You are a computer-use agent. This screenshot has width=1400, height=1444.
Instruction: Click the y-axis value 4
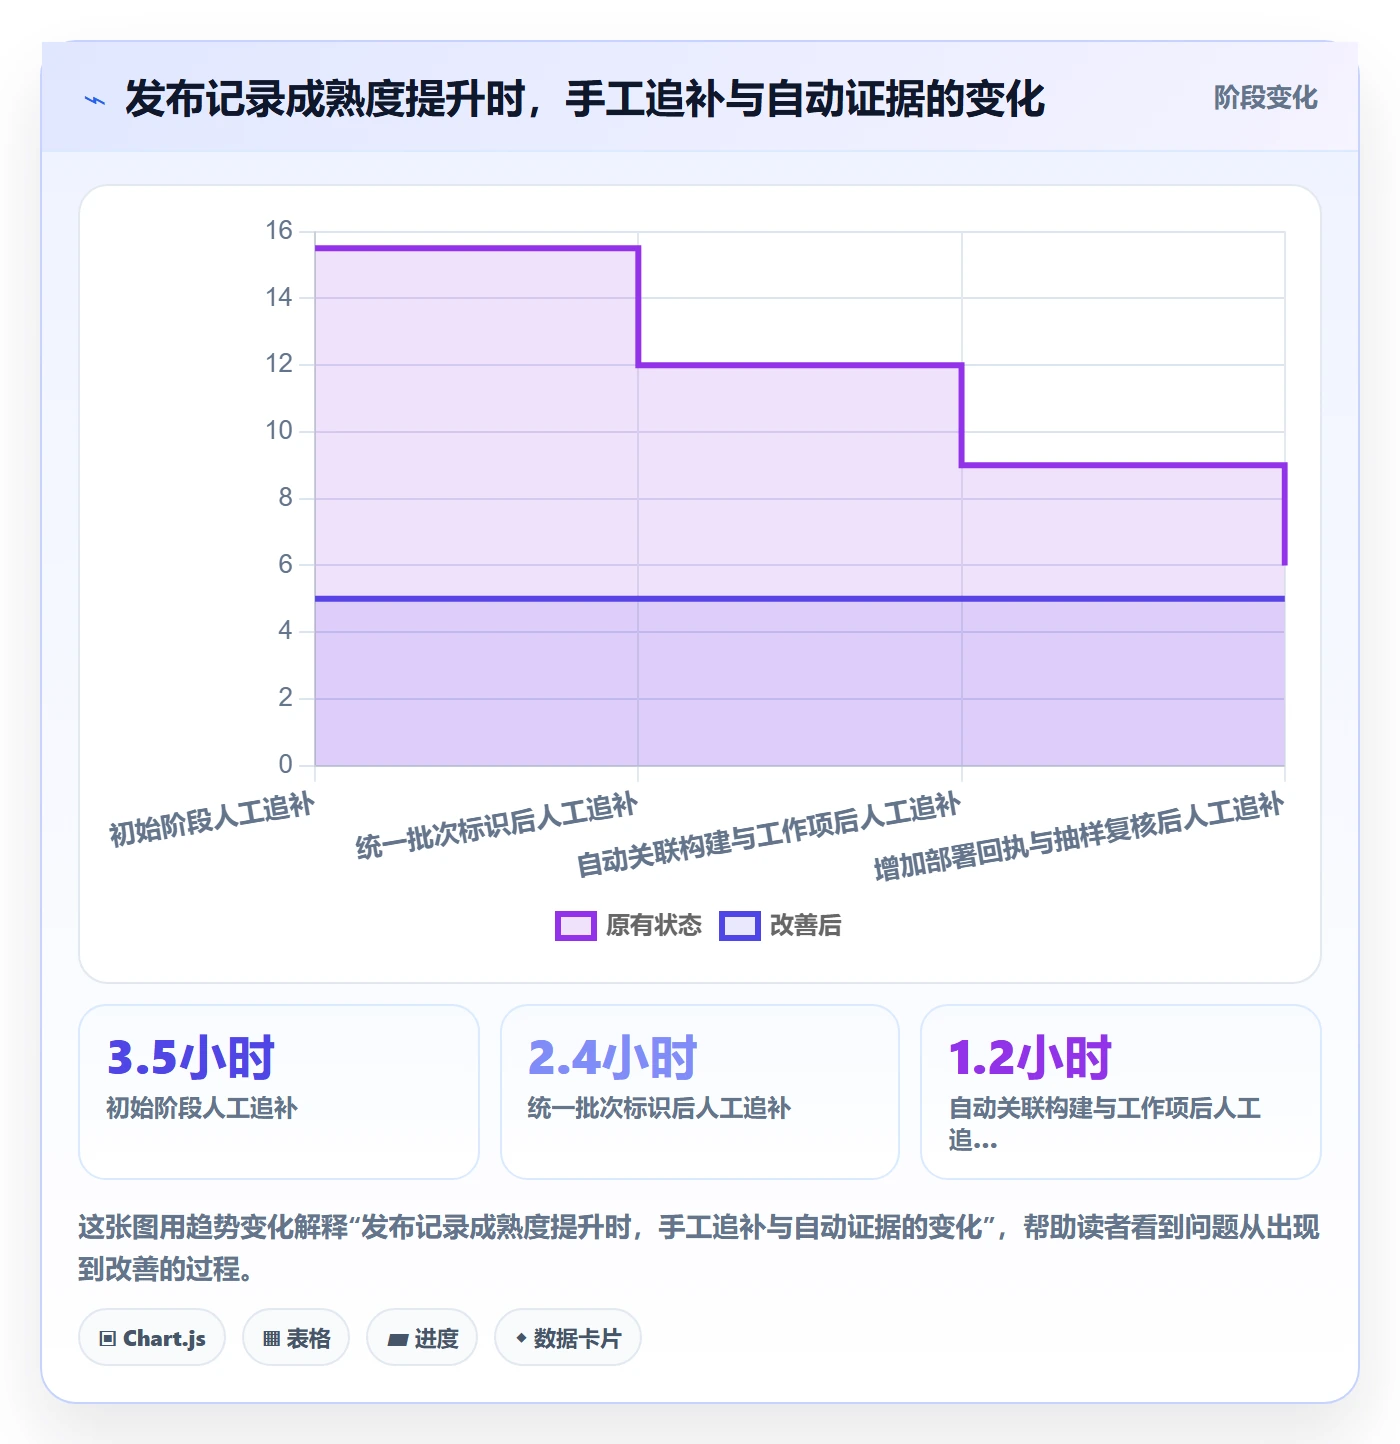pos(285,631)
